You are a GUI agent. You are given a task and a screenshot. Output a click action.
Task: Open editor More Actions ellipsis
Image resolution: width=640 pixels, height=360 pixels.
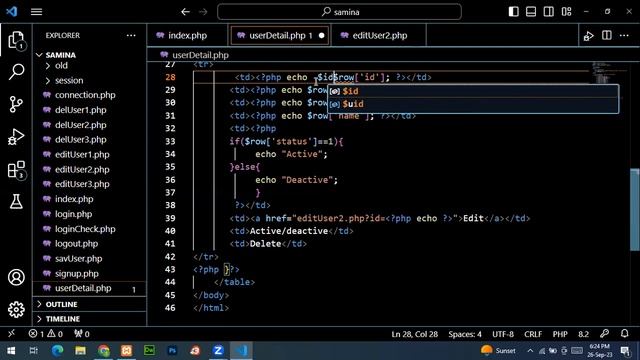pyautogui.click(x=624, y=36)
